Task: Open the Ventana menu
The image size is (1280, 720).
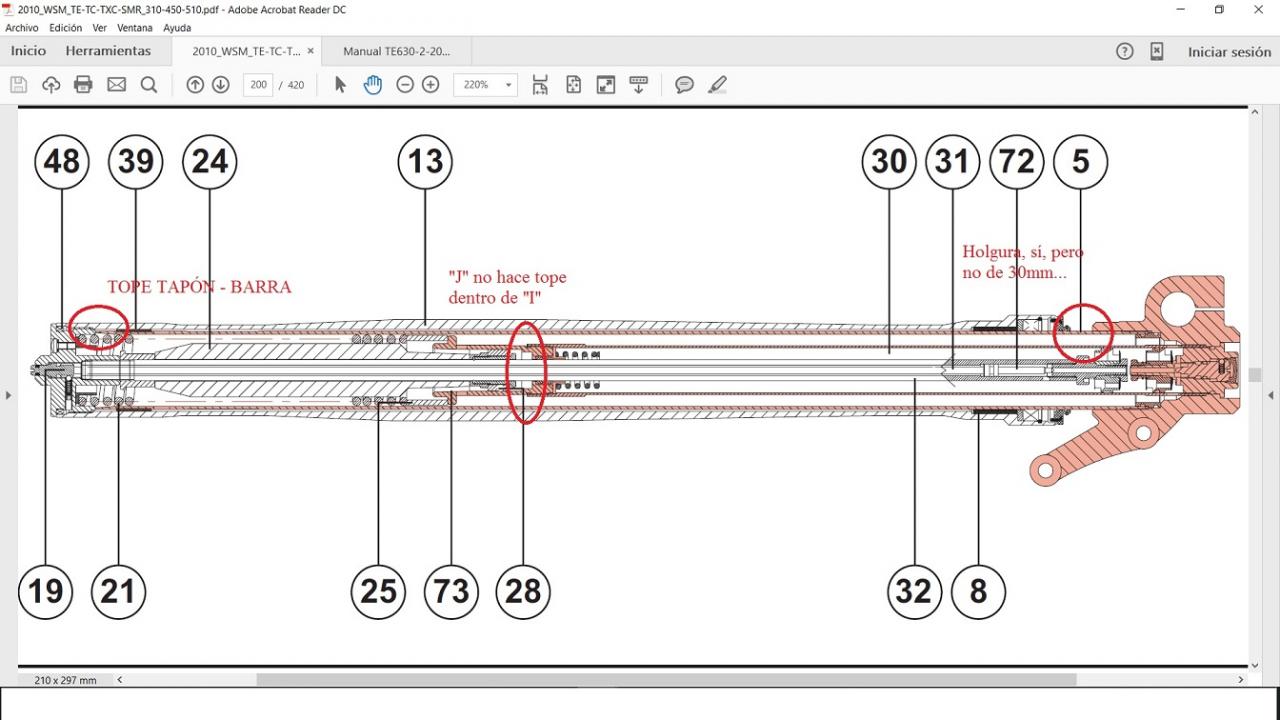Action: pos(135,28)
